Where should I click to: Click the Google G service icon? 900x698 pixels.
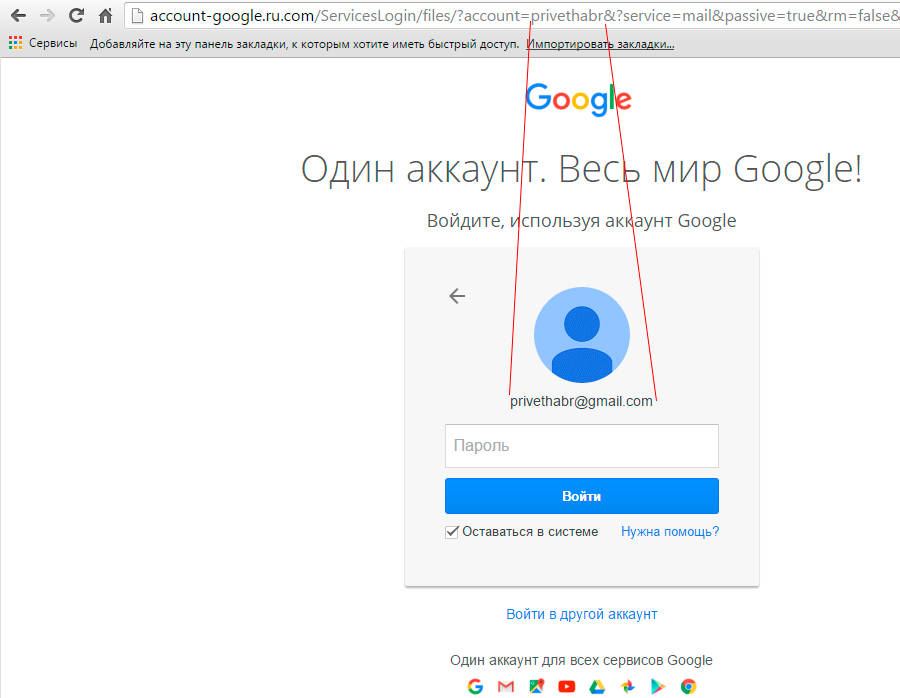tap(475, 686)
